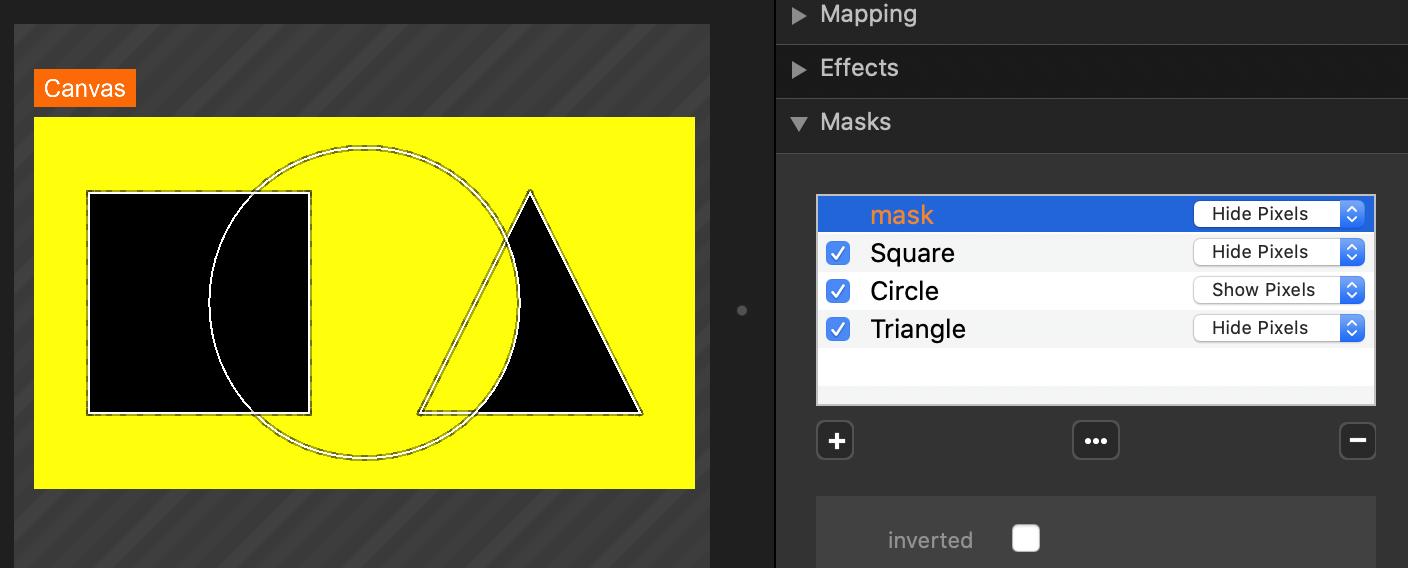Click the orange Canvas label
Screen dimensions: 1408x568
tap(85, 88)
